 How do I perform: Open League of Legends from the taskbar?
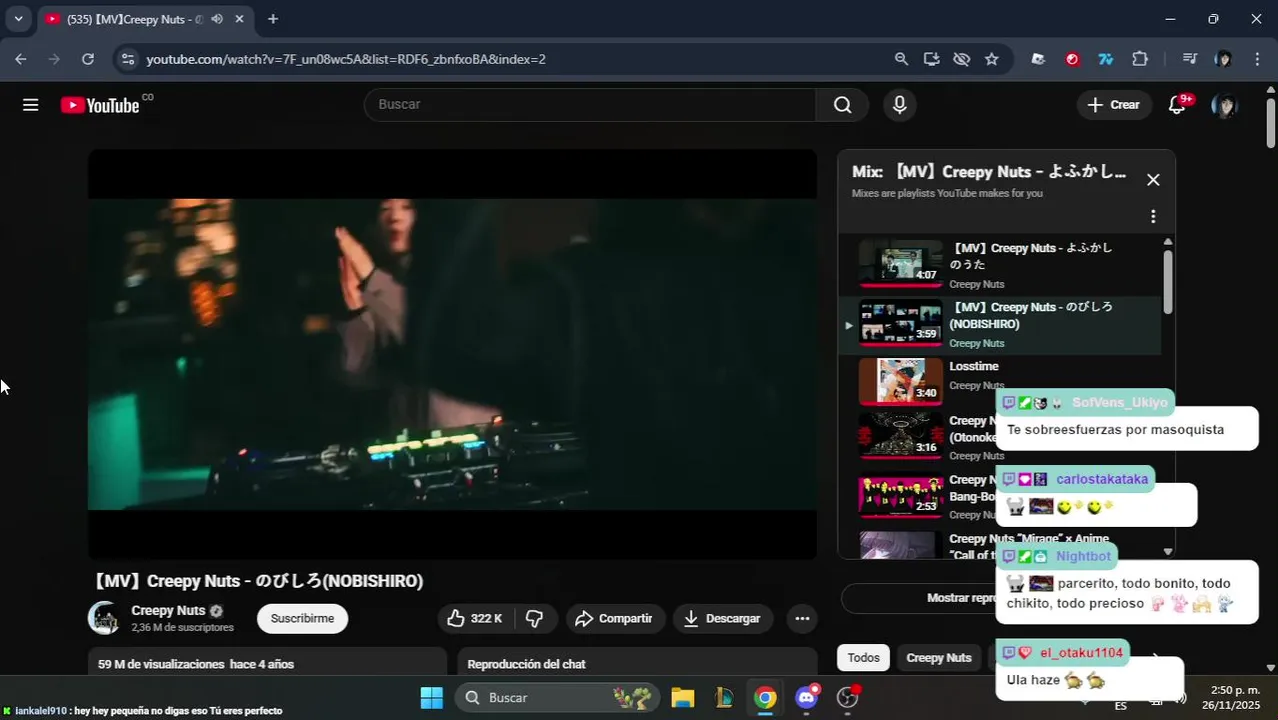724,698
